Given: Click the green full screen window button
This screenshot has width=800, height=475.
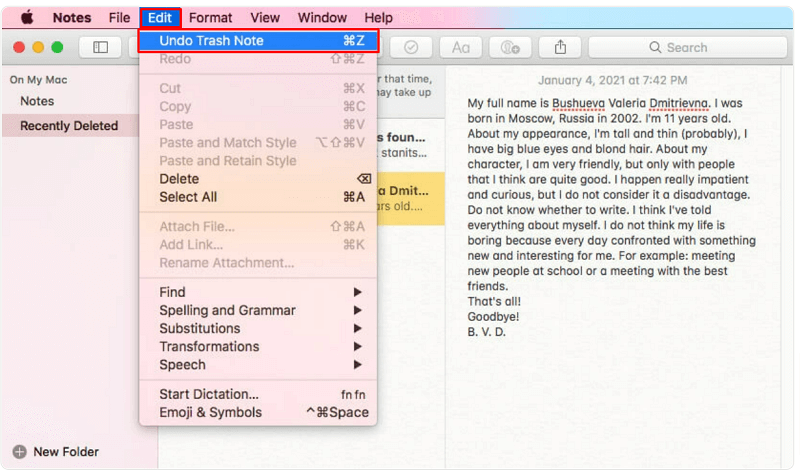Looking at the screenshot, I should tap(57, 47).
